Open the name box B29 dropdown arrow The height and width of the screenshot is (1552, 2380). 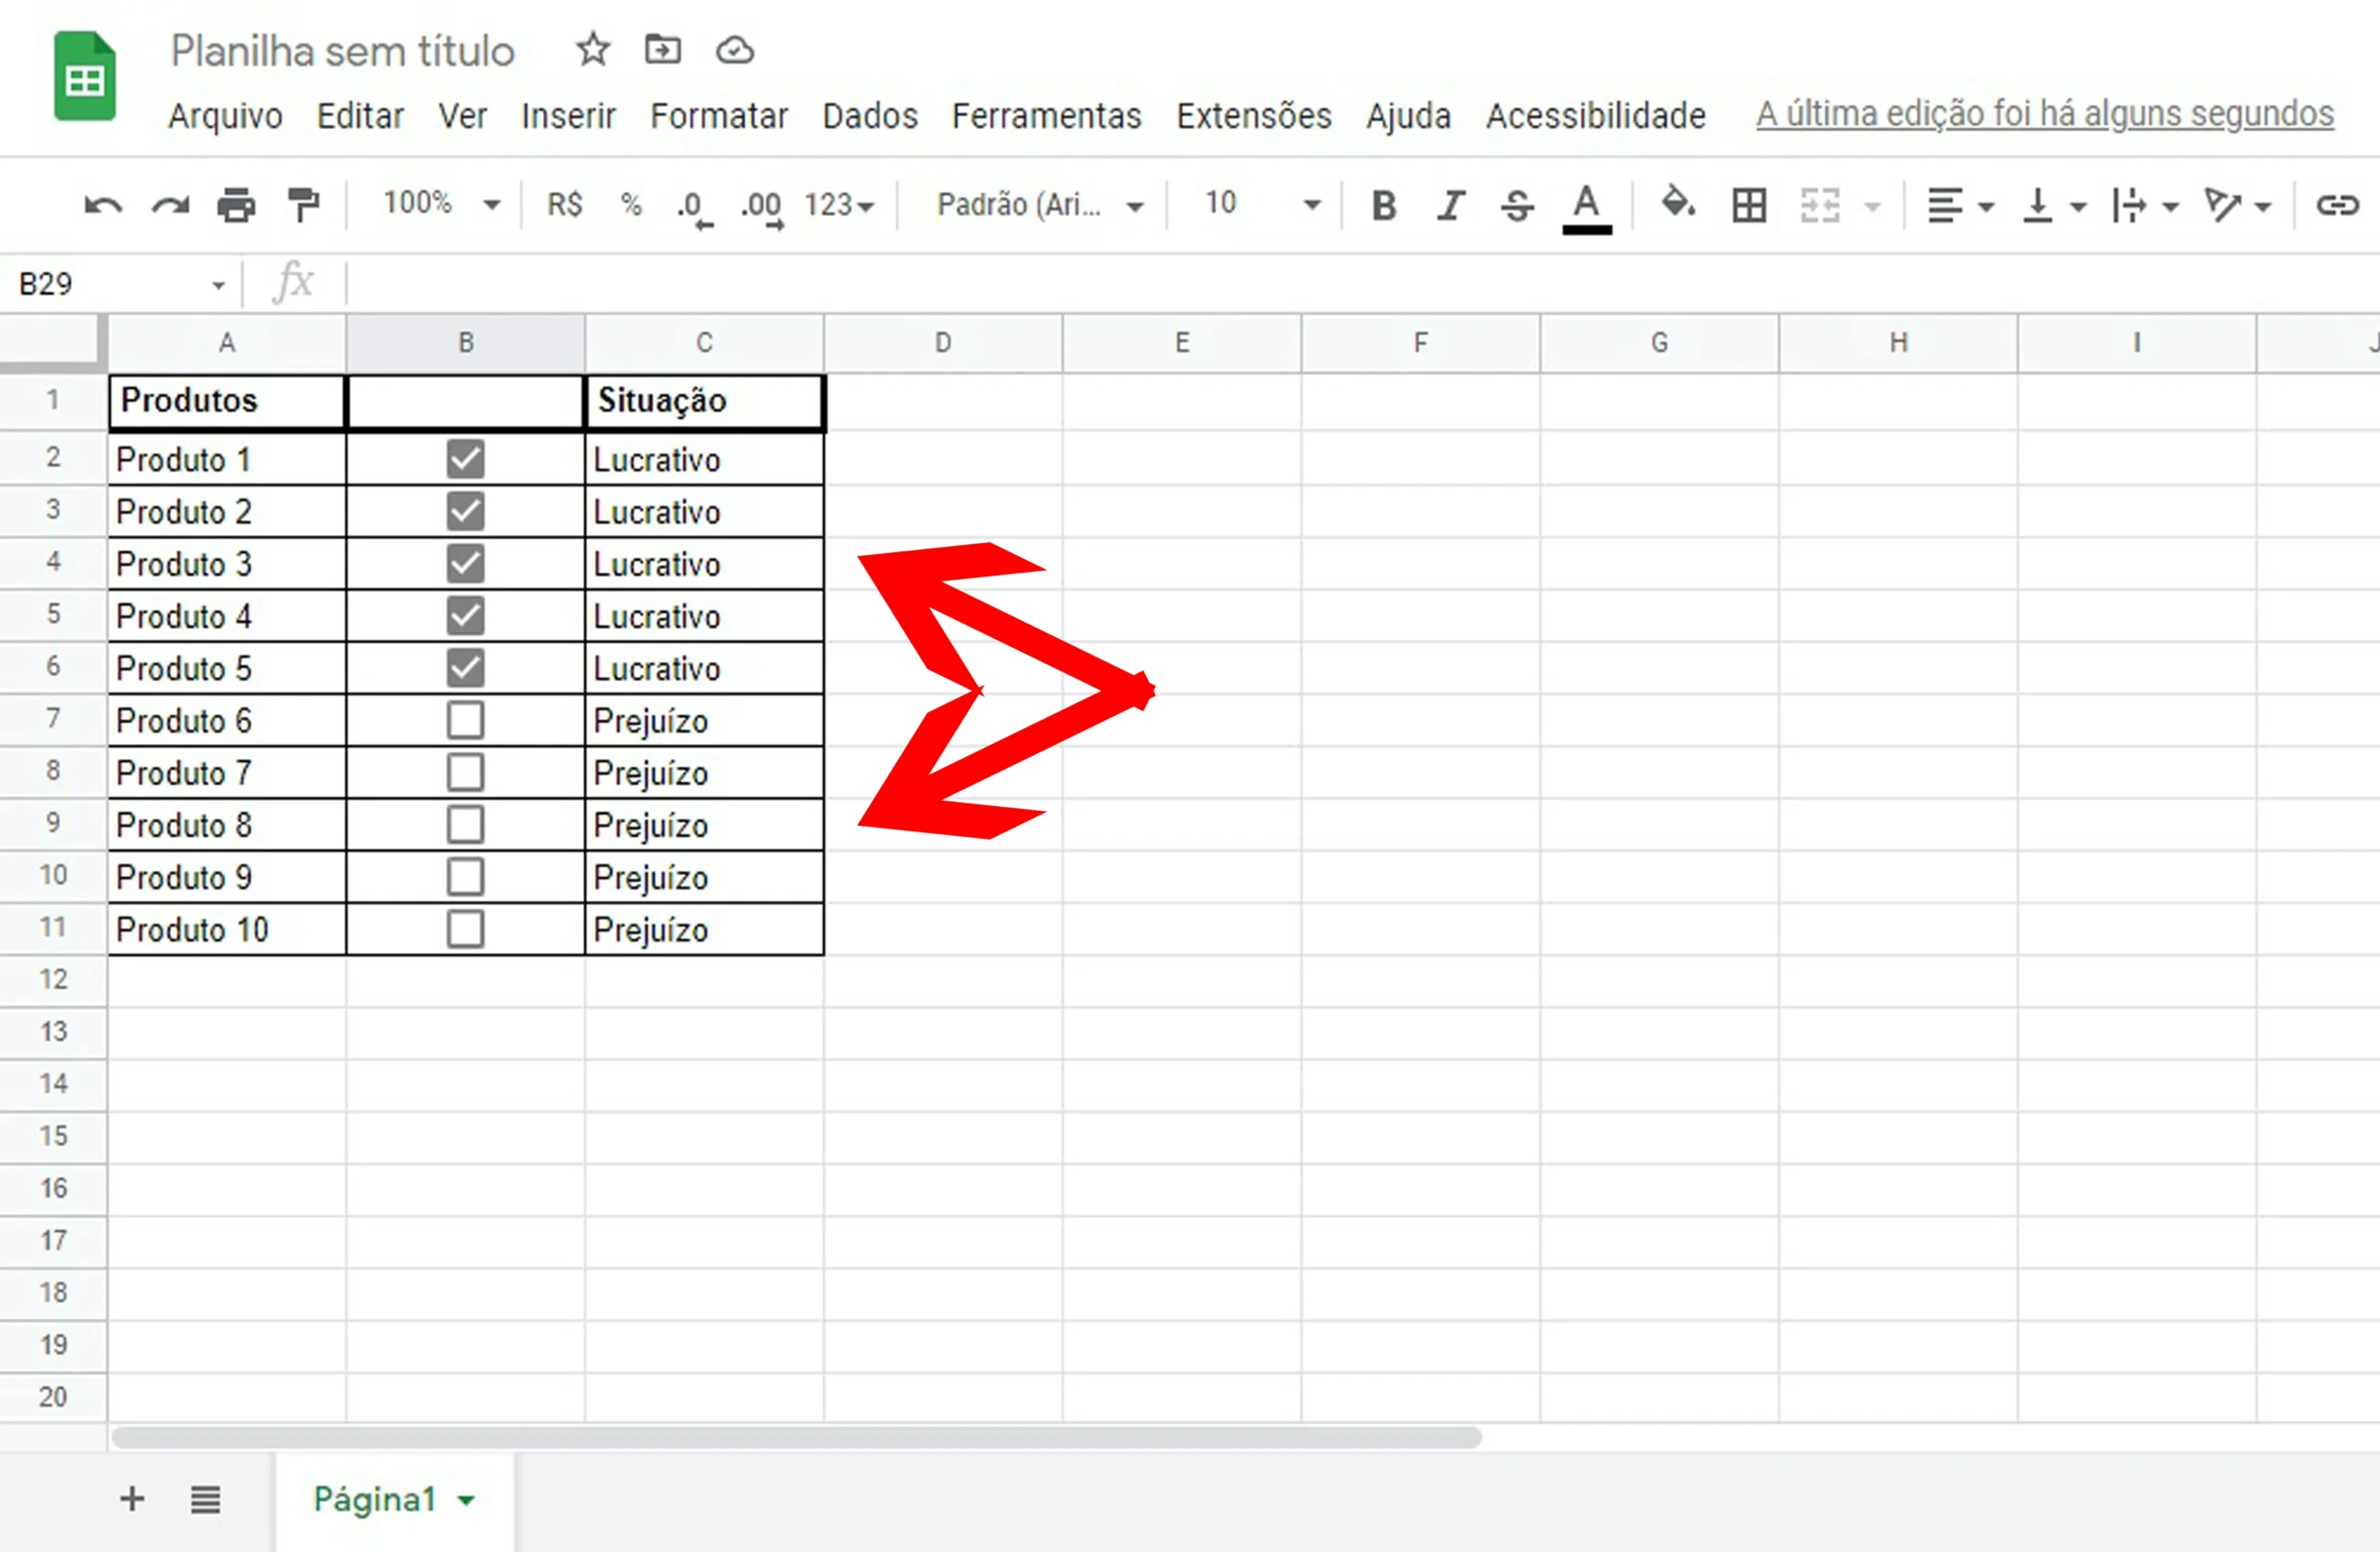pyautogui.click(x=218, y=286)
